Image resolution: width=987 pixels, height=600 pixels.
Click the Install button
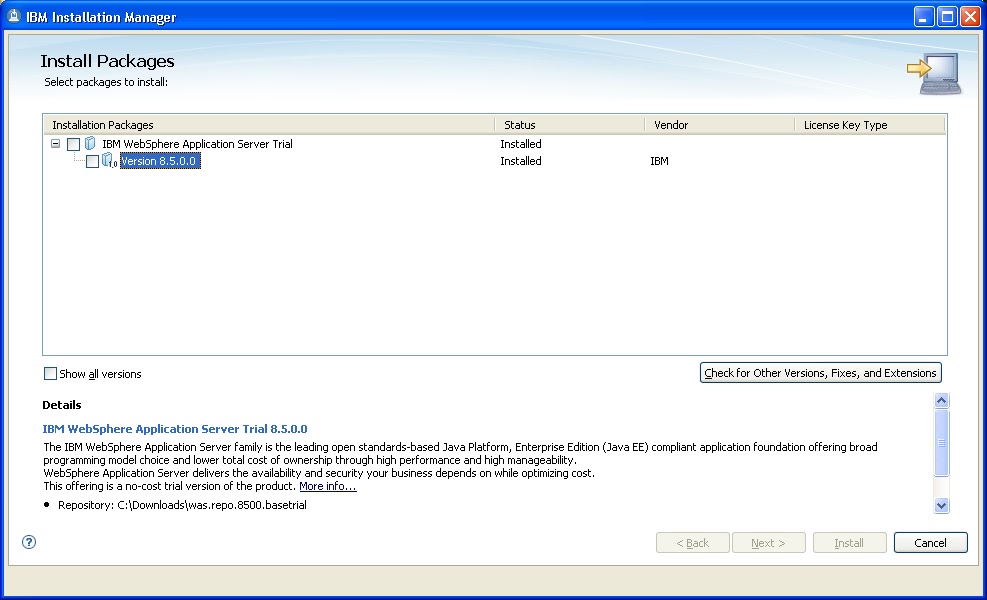click(x=849, y=543)
